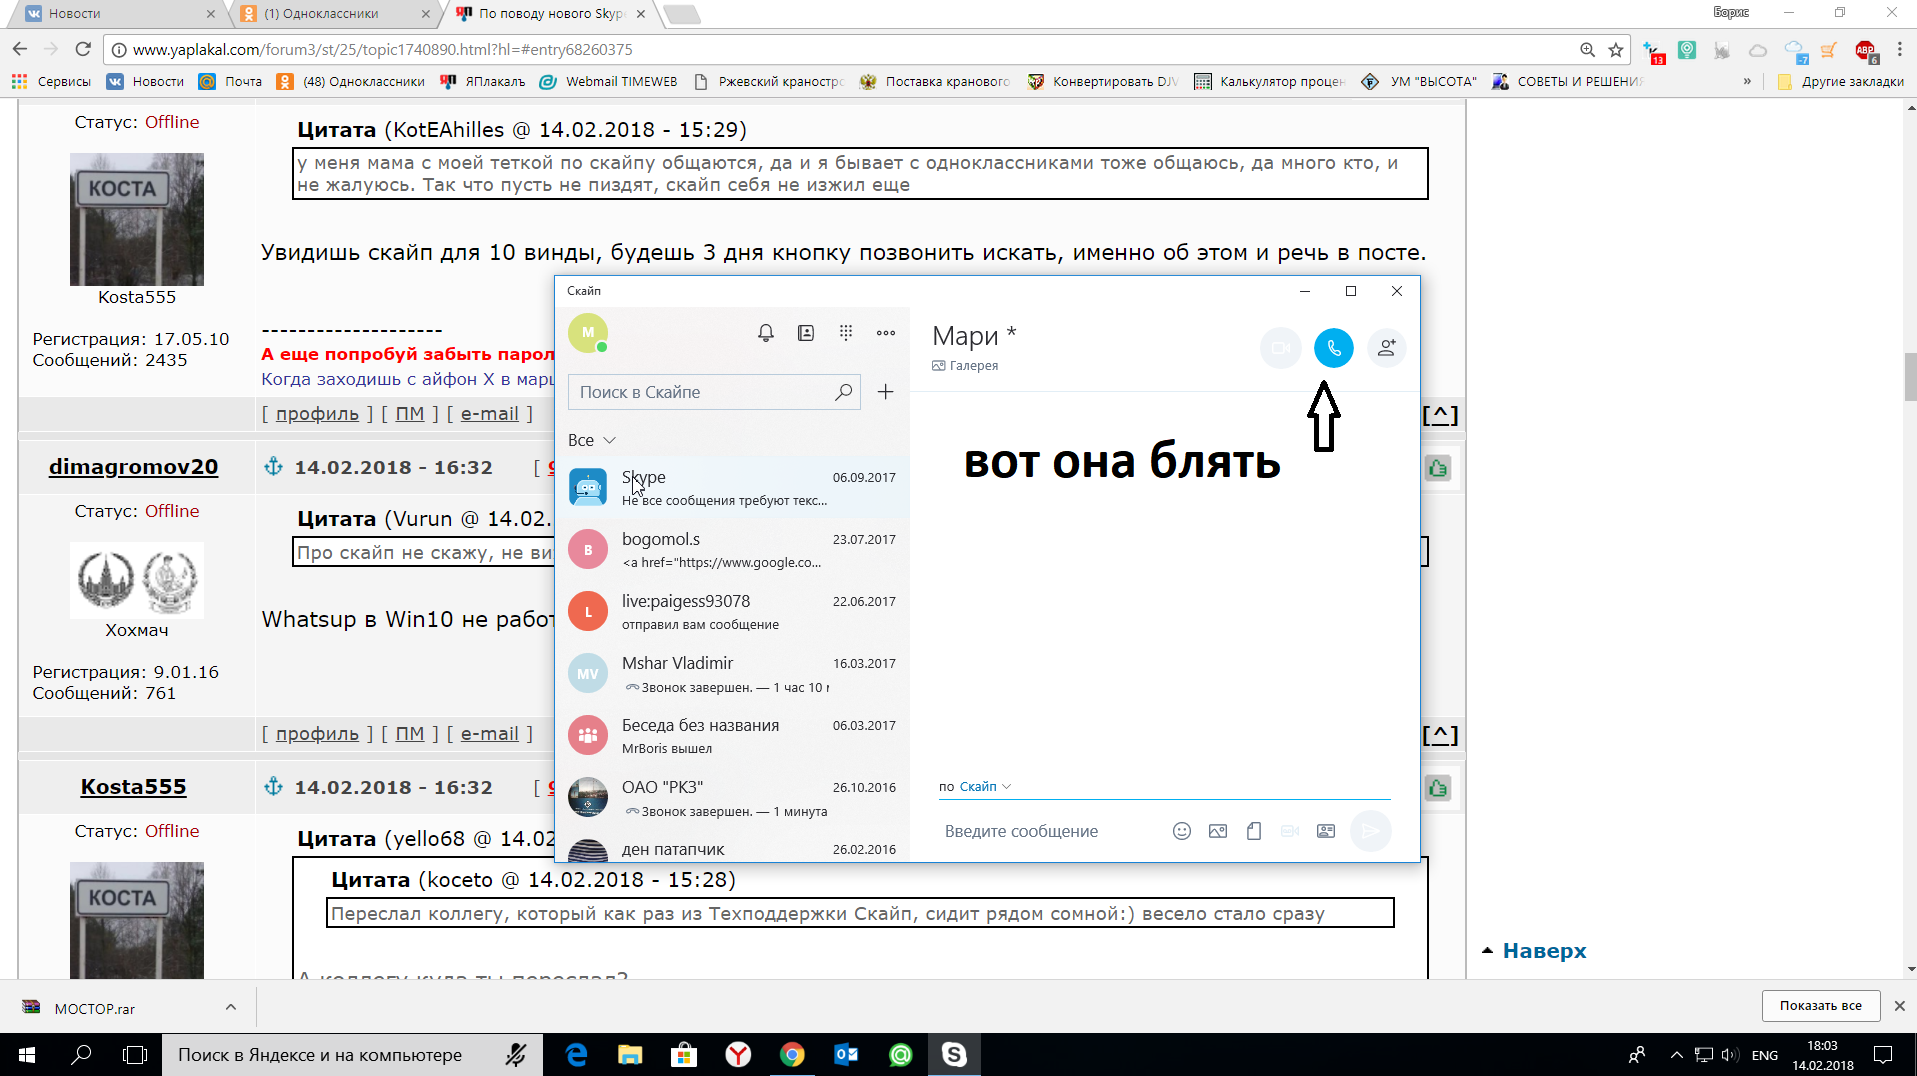Open Outlook from the taskbar

(x=846, y=1055)
